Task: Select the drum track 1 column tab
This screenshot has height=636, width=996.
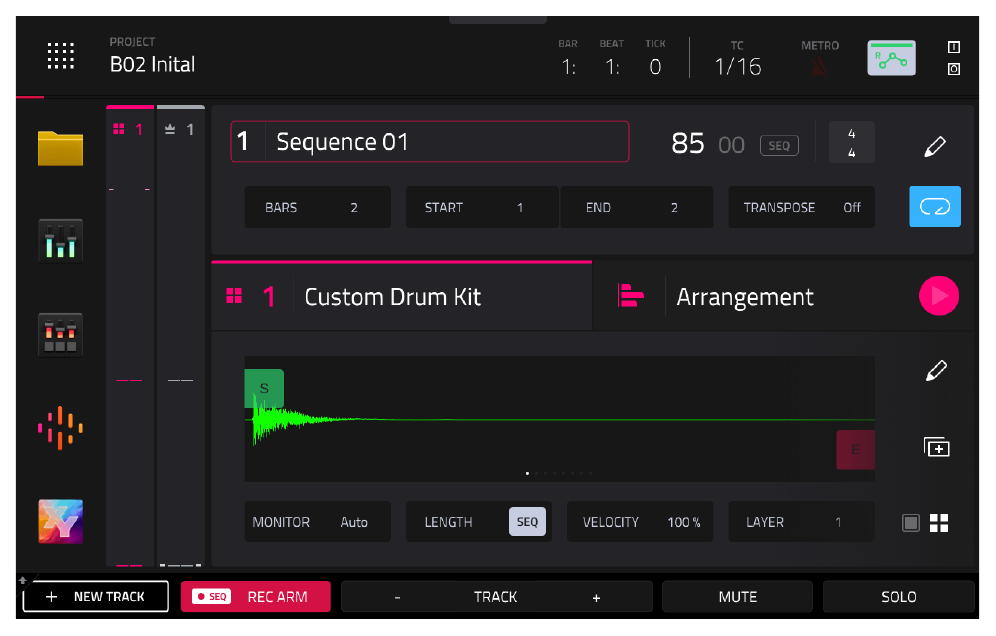Action: [x=130, y=129]
